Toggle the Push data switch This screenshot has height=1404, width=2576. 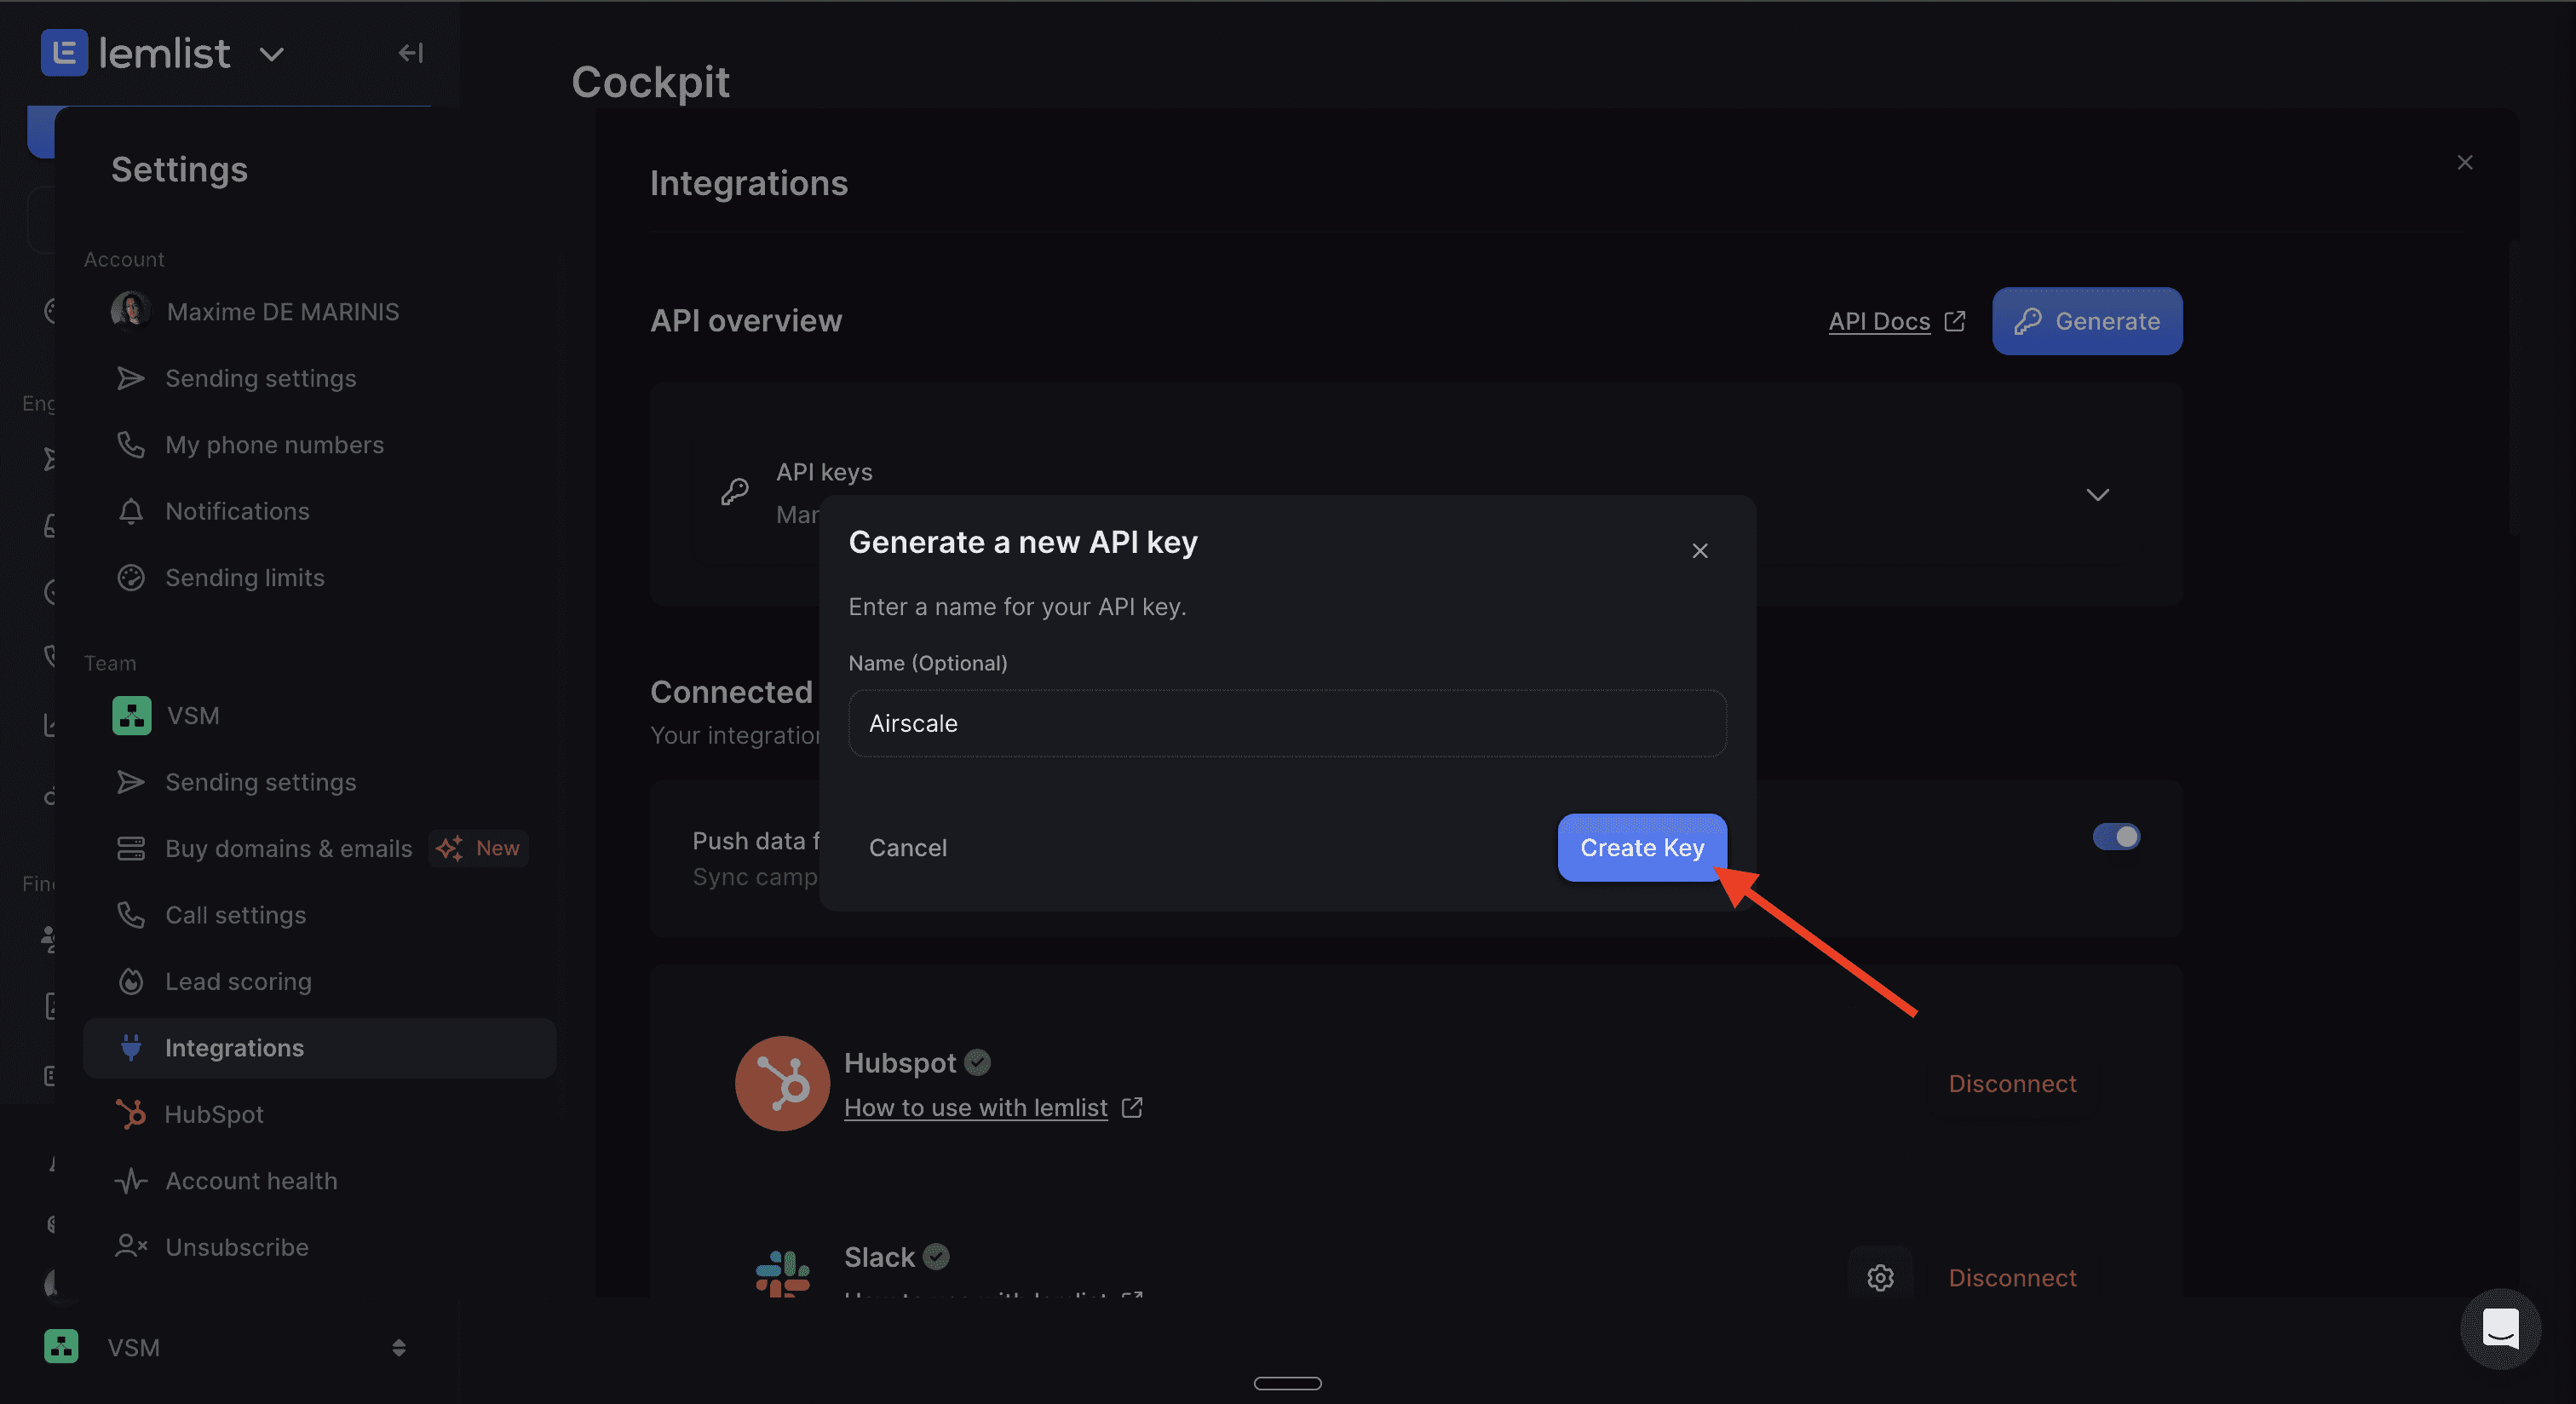[x=2115, y=836]
